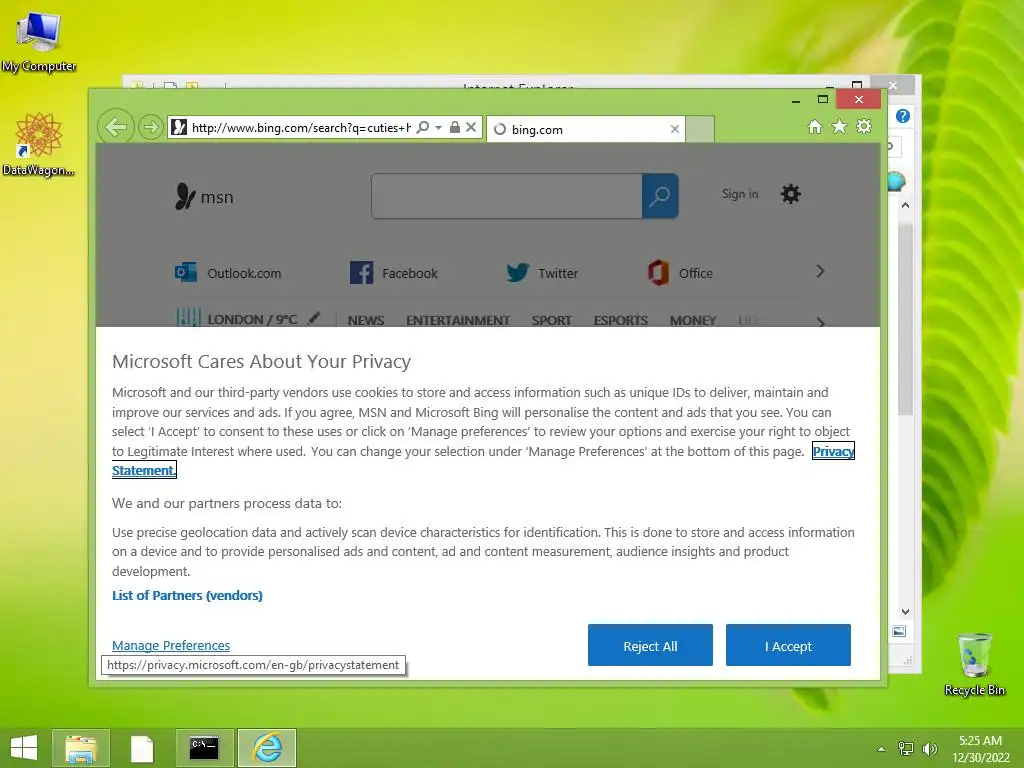Show hidden tray icons arrow
Screen dimensions: 1024x768
tap(881, 749)
